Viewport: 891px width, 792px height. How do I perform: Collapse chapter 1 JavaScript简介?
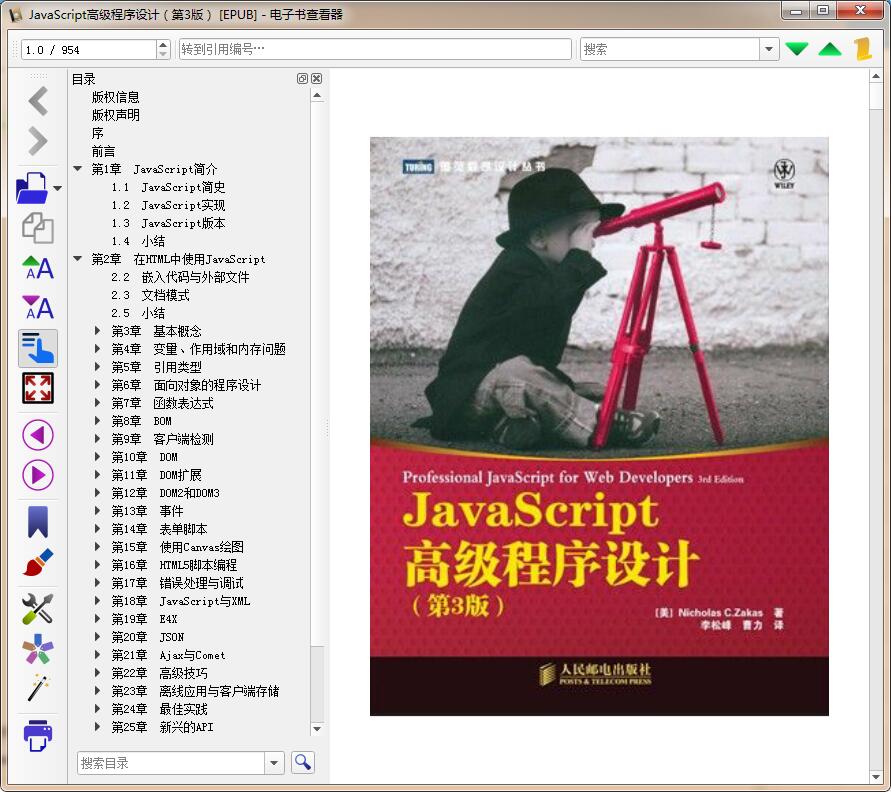point(78,168)
